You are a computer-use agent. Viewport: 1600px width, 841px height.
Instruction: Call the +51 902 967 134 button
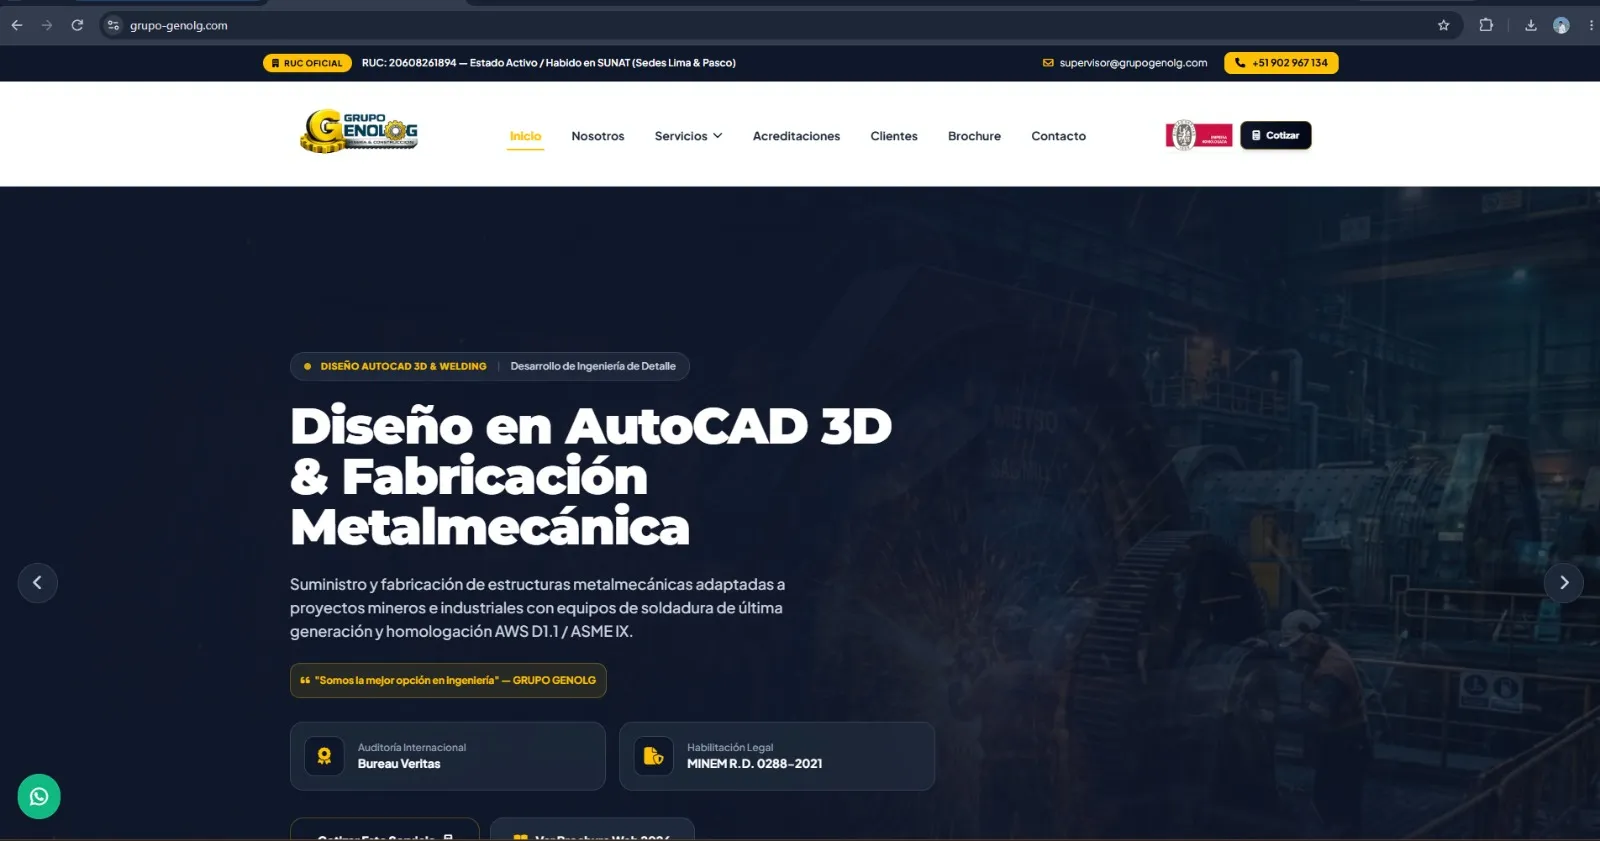[1281, 63]
